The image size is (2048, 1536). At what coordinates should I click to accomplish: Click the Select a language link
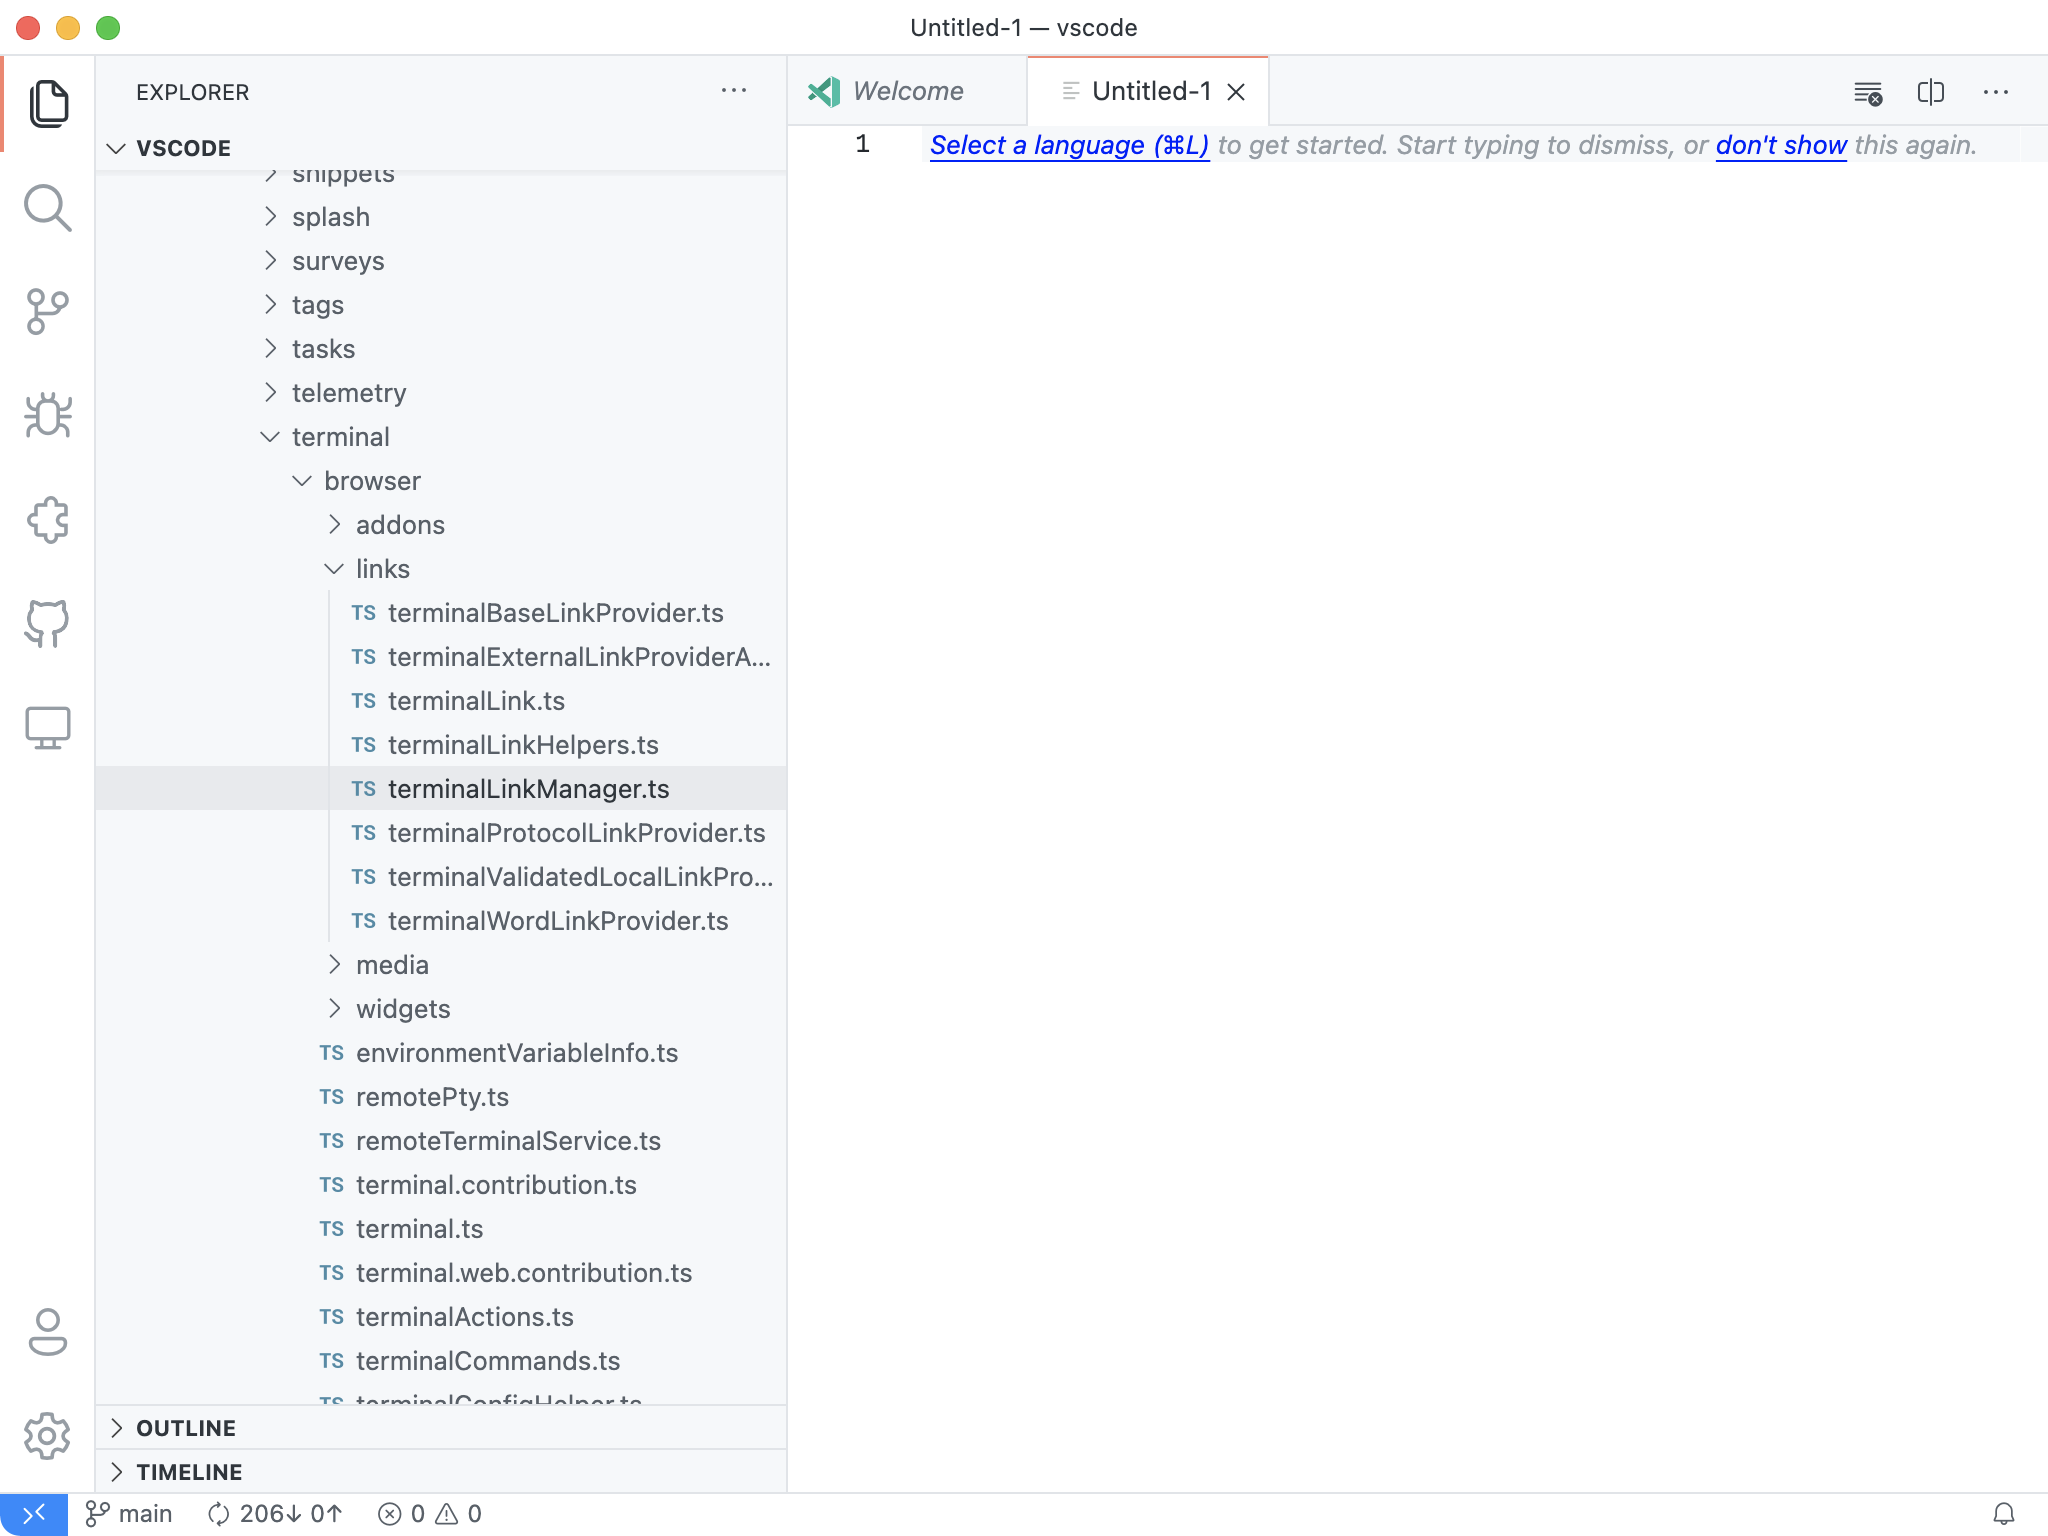pyautogui.click(x=1069, y=146)
